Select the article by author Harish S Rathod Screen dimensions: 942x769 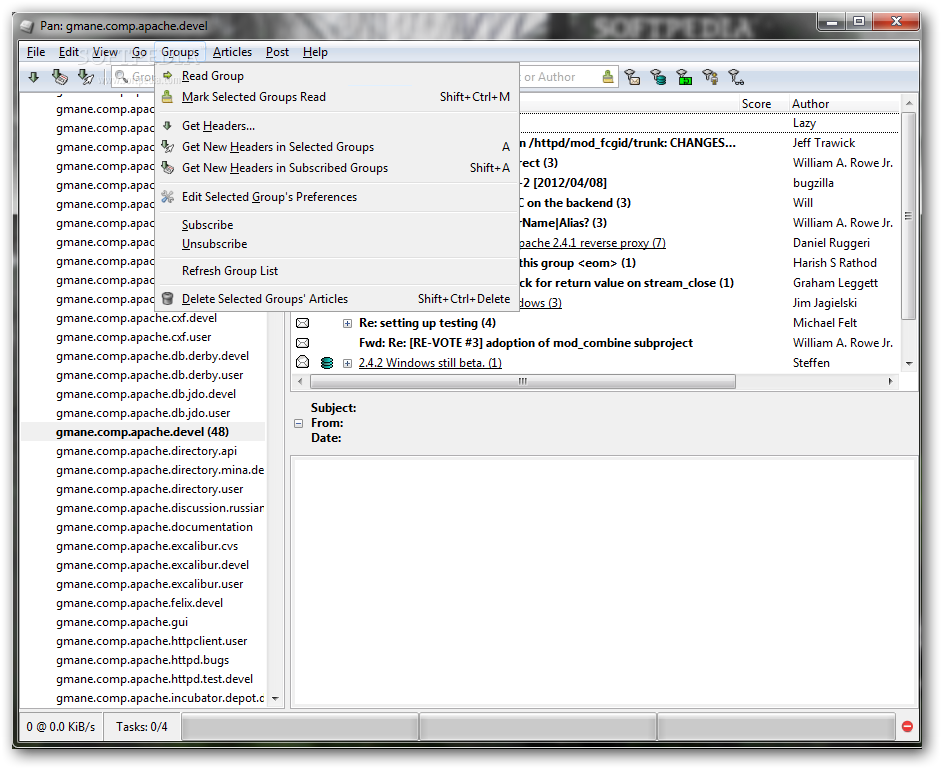click(x=834, y=263)
